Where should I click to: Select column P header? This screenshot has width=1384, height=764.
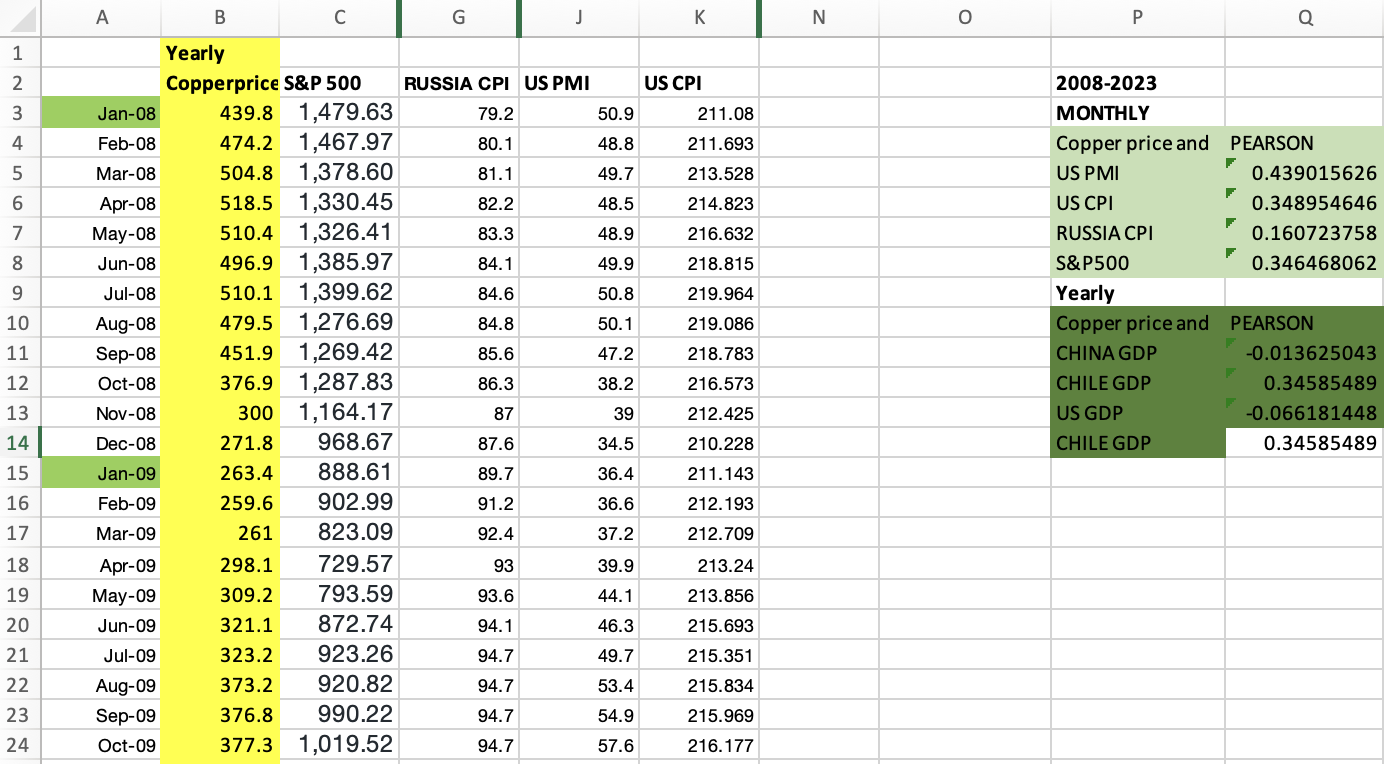point(1138,17)
